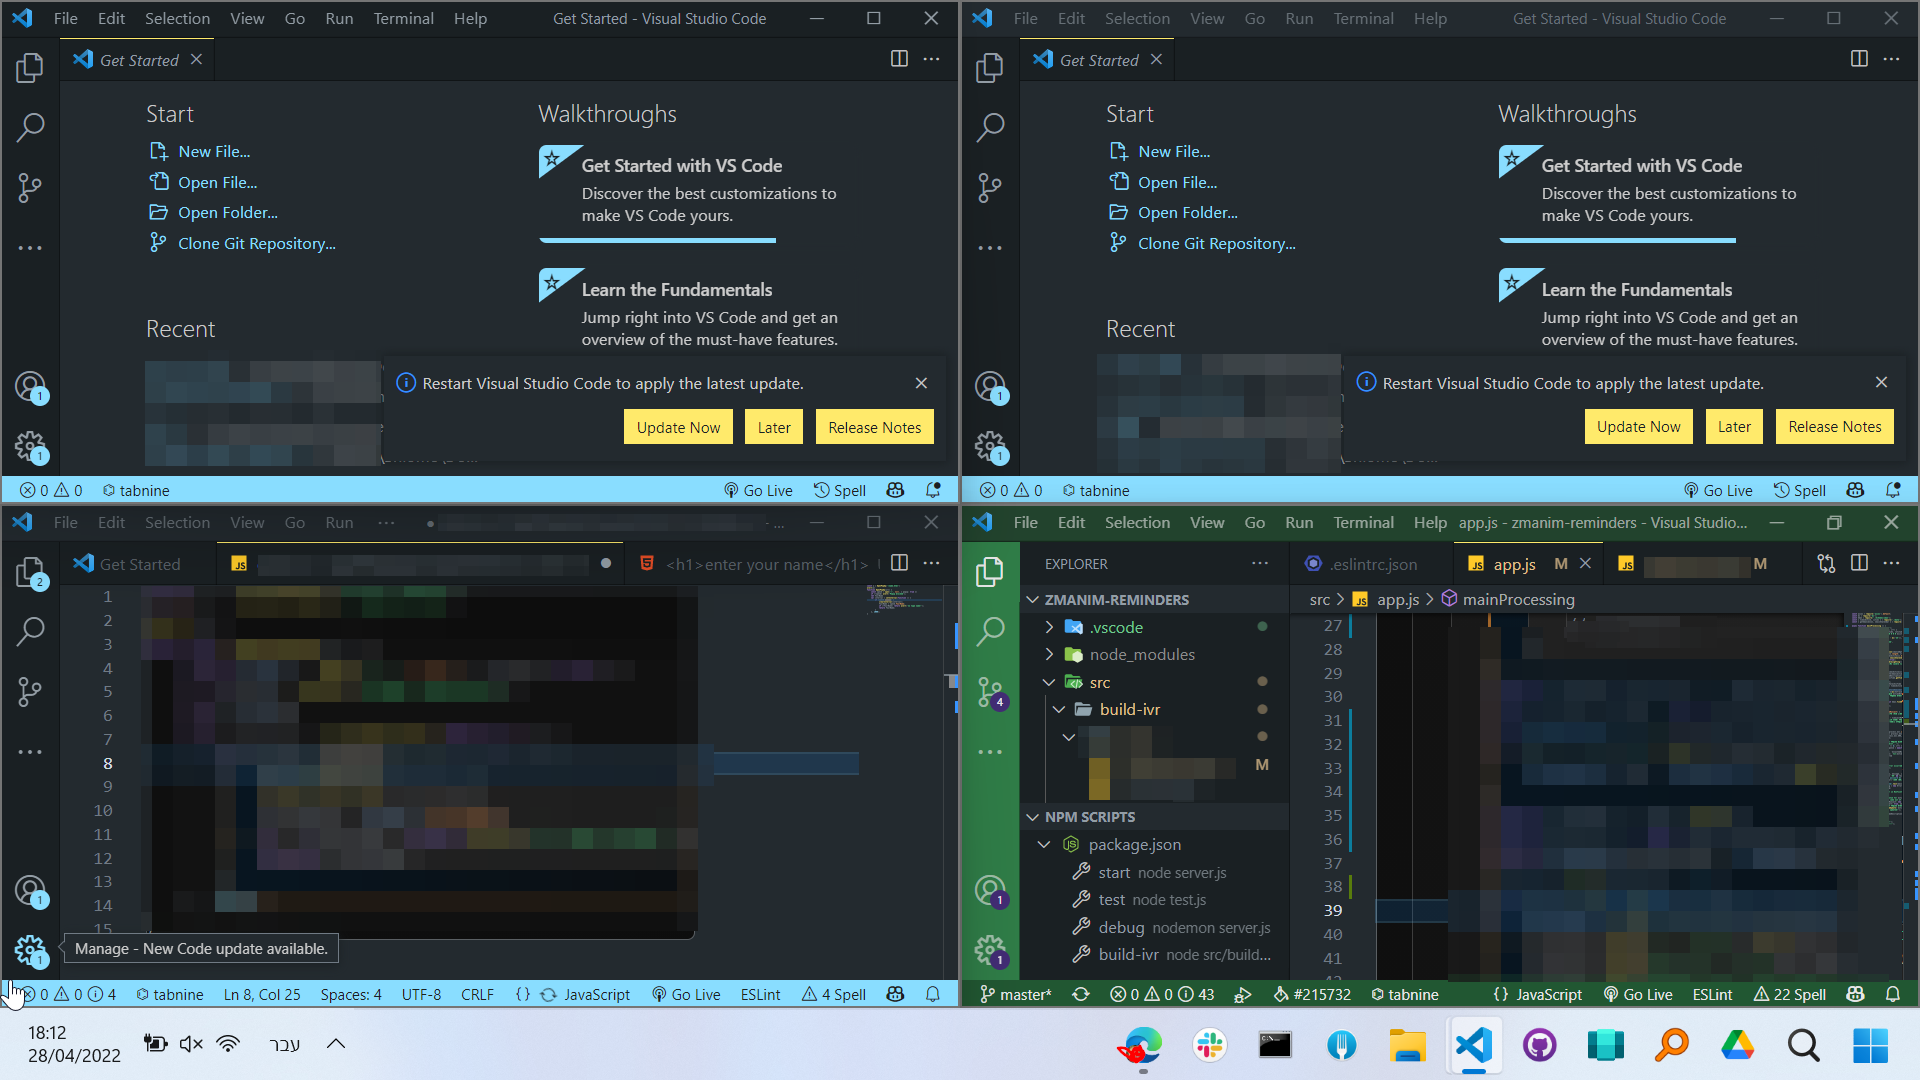Open JavaScript language mode in bottom-left status bar
1920x1080 pixels.
point(596,994)
